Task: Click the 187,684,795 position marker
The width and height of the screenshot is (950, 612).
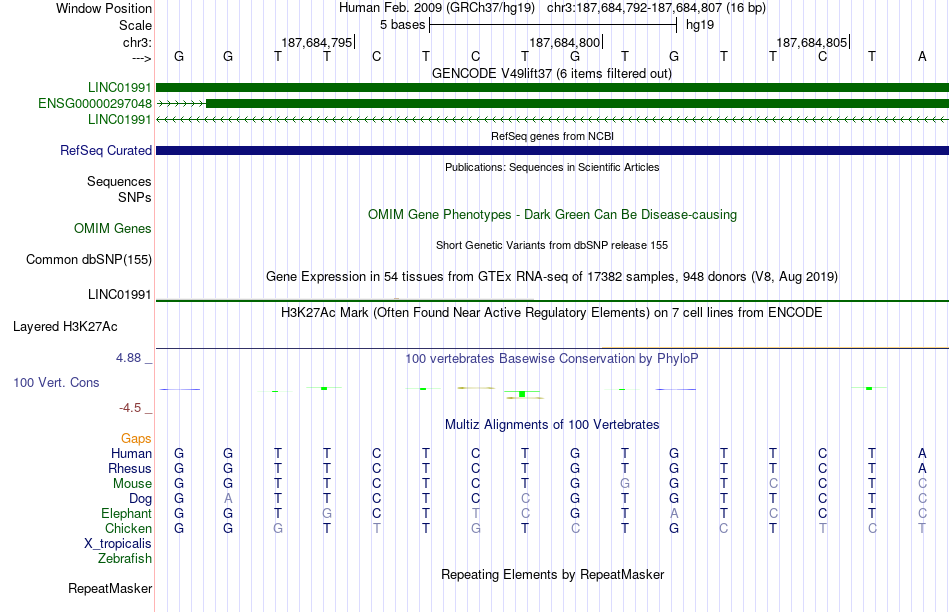Action: 316,42
